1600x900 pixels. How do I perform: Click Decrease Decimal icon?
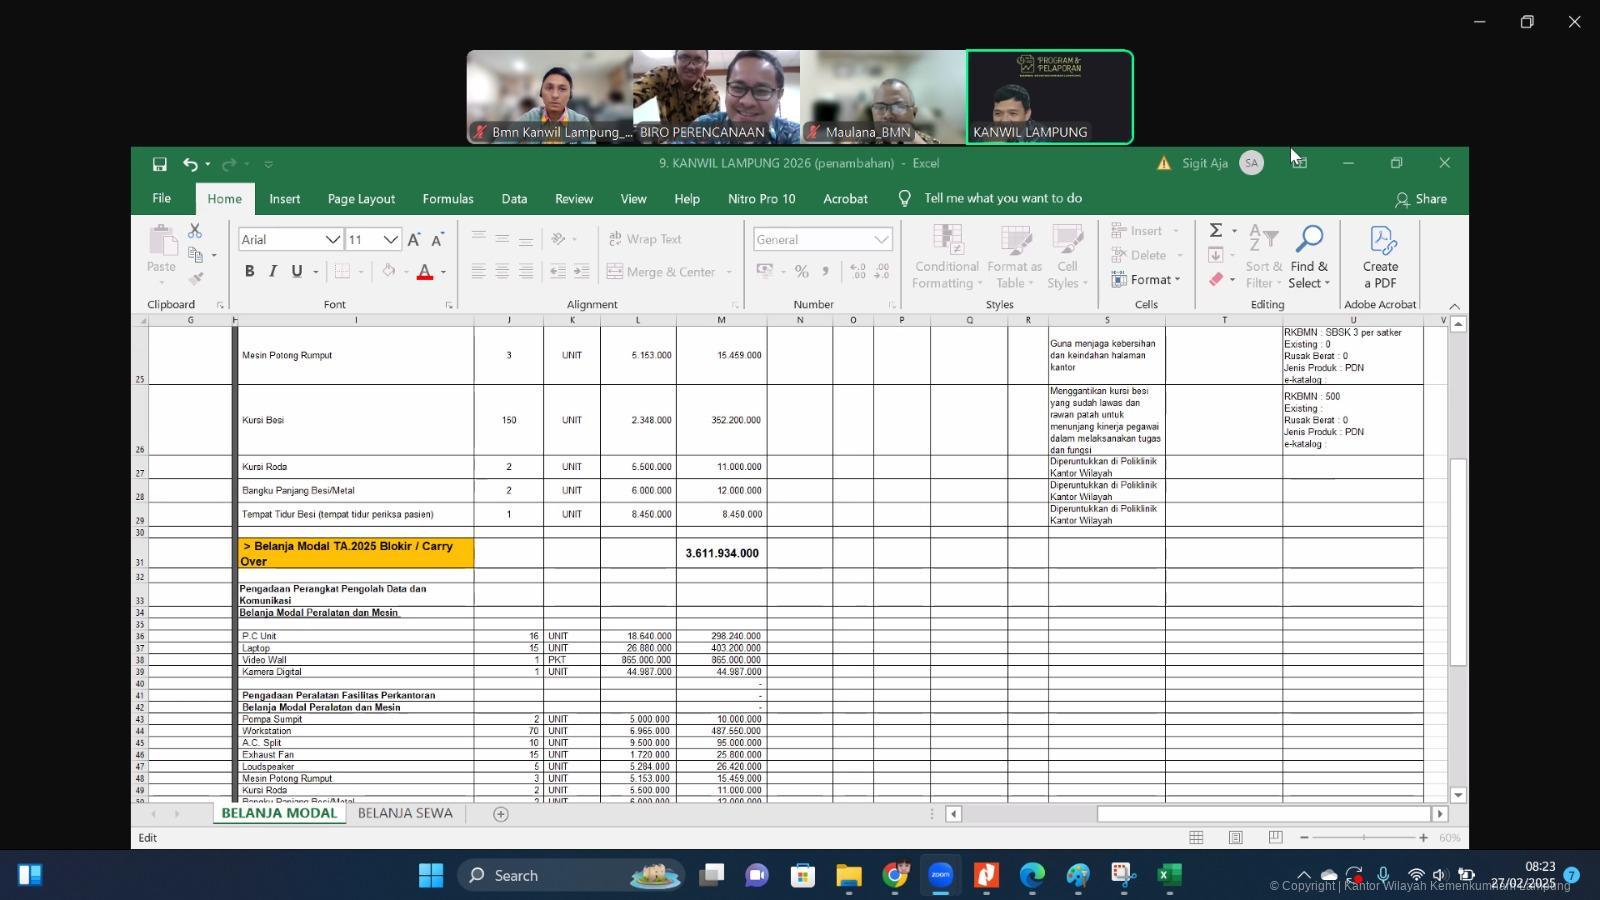click(x=882, y=271)
